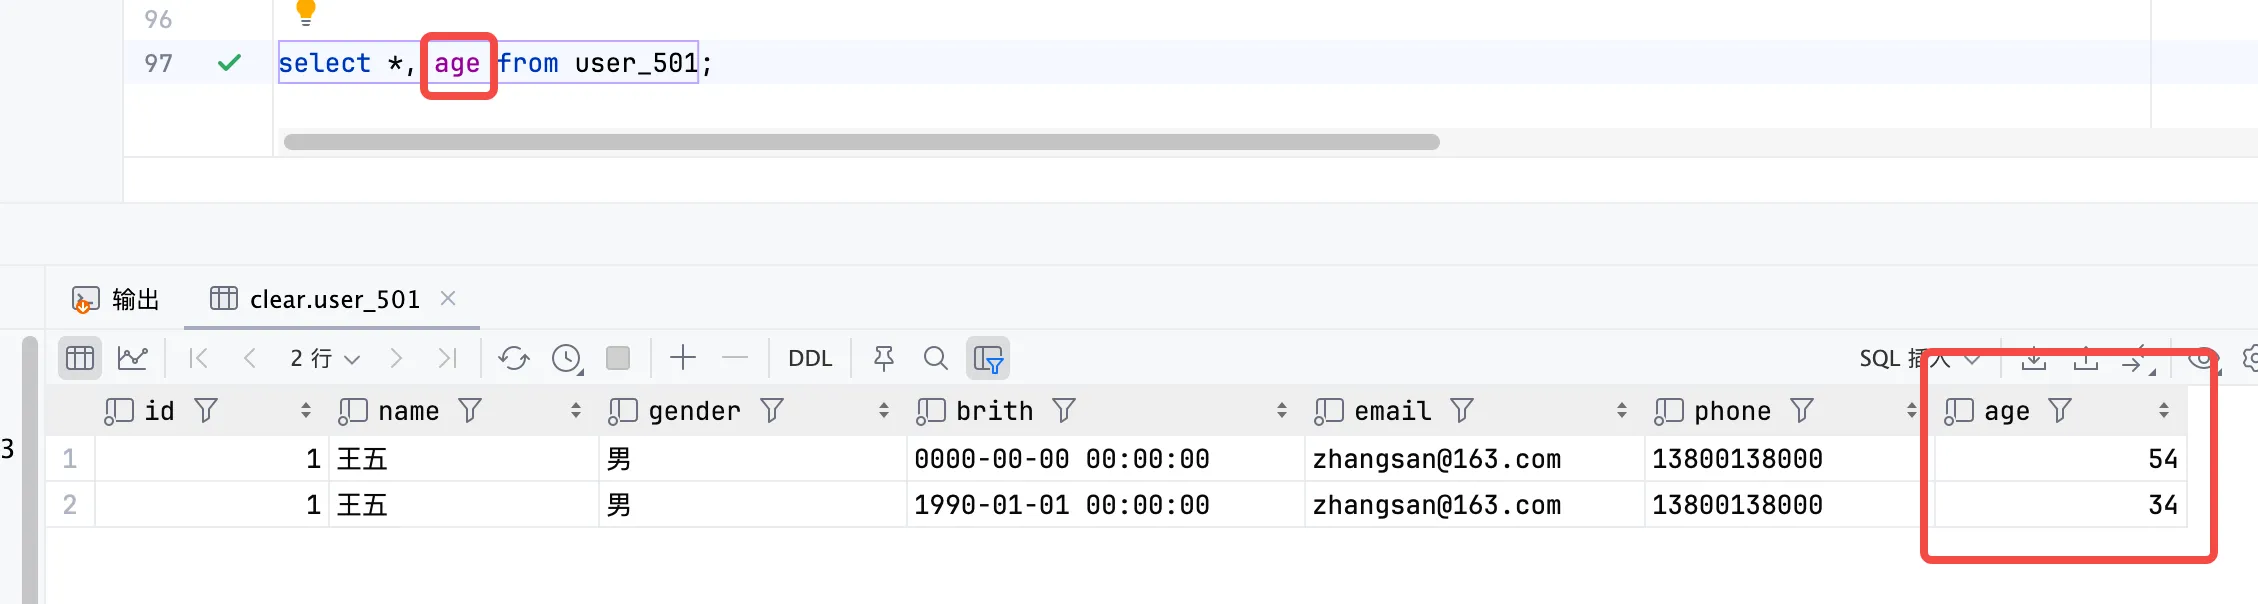
Task: Toggle filter for the email column
Action: 1462,411
